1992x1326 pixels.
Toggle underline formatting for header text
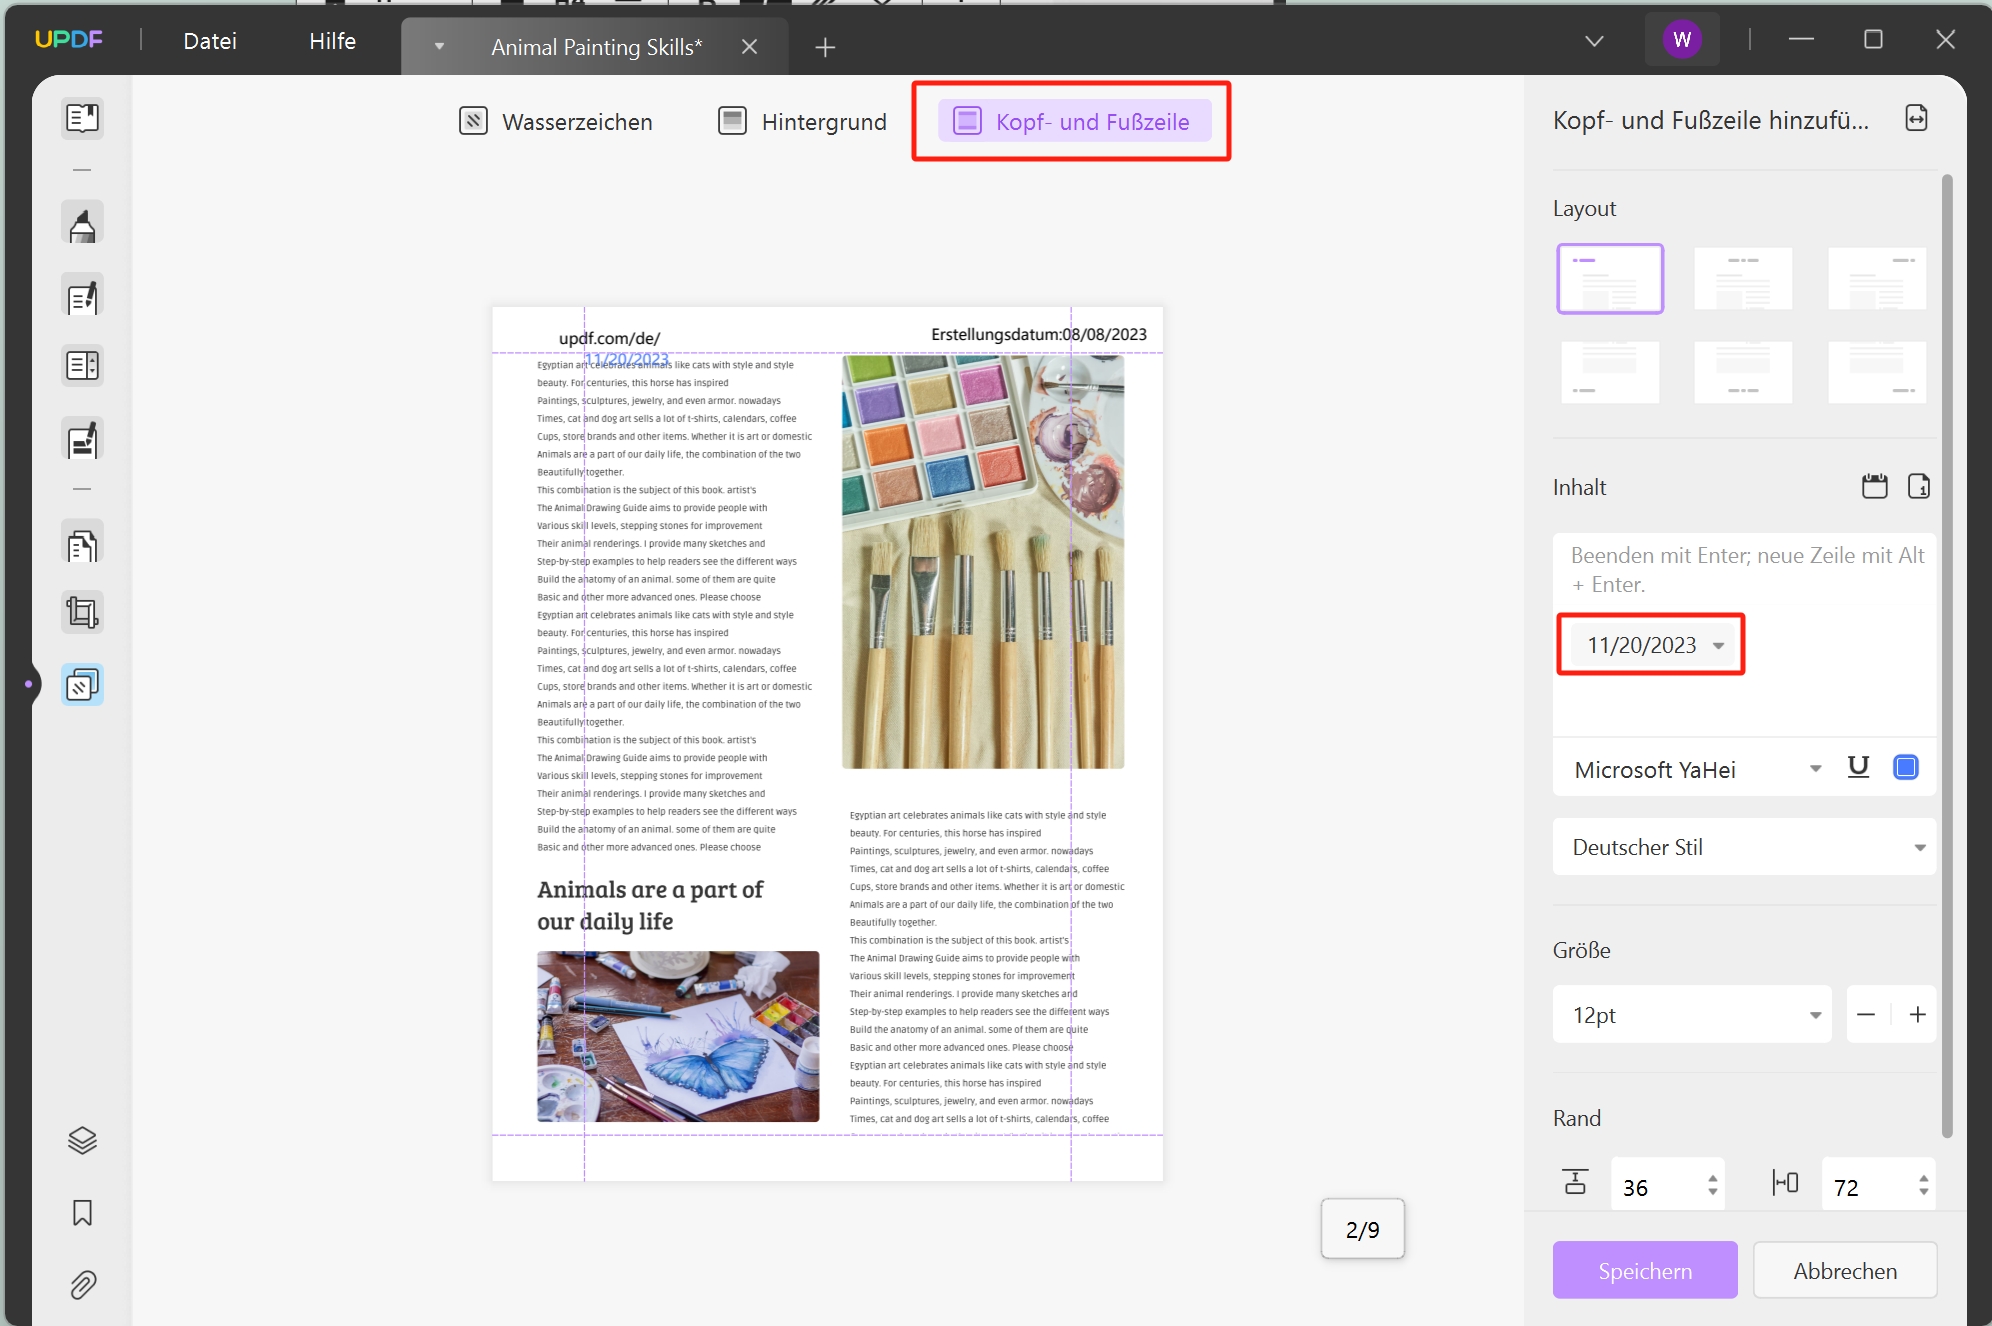pos(1858,768)
